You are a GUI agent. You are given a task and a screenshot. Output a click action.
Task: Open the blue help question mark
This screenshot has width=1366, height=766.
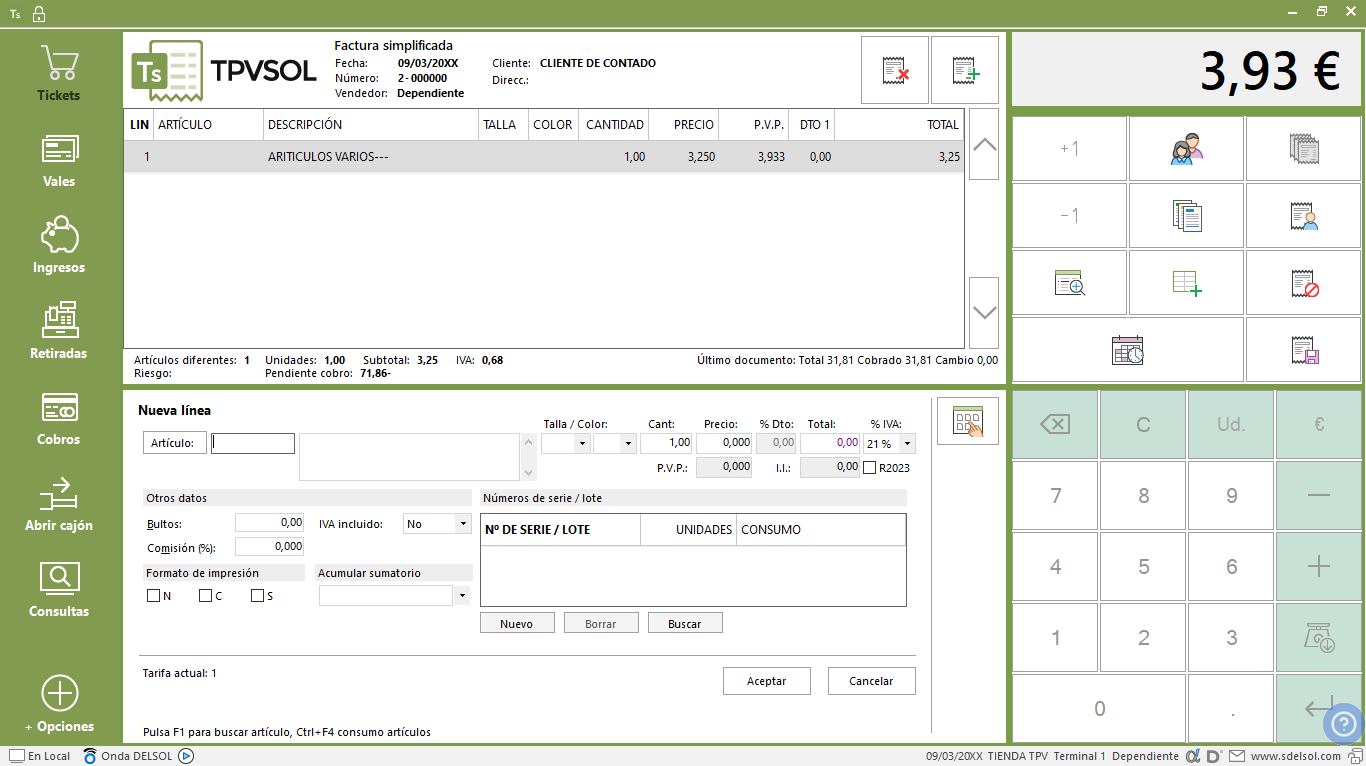point(1343,724)
